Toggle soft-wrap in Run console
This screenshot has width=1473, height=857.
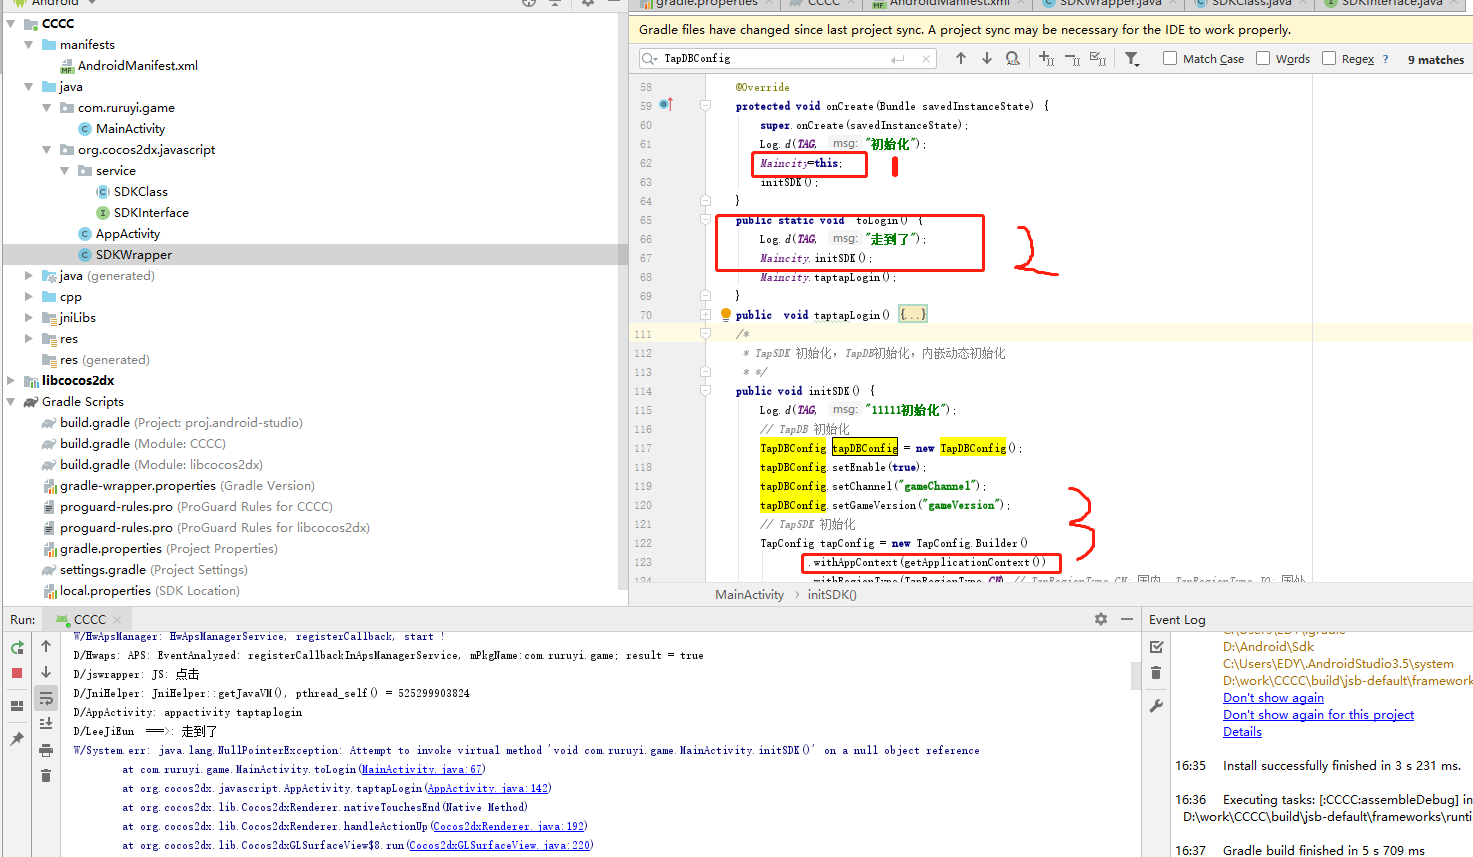click(x=46, y=698)
